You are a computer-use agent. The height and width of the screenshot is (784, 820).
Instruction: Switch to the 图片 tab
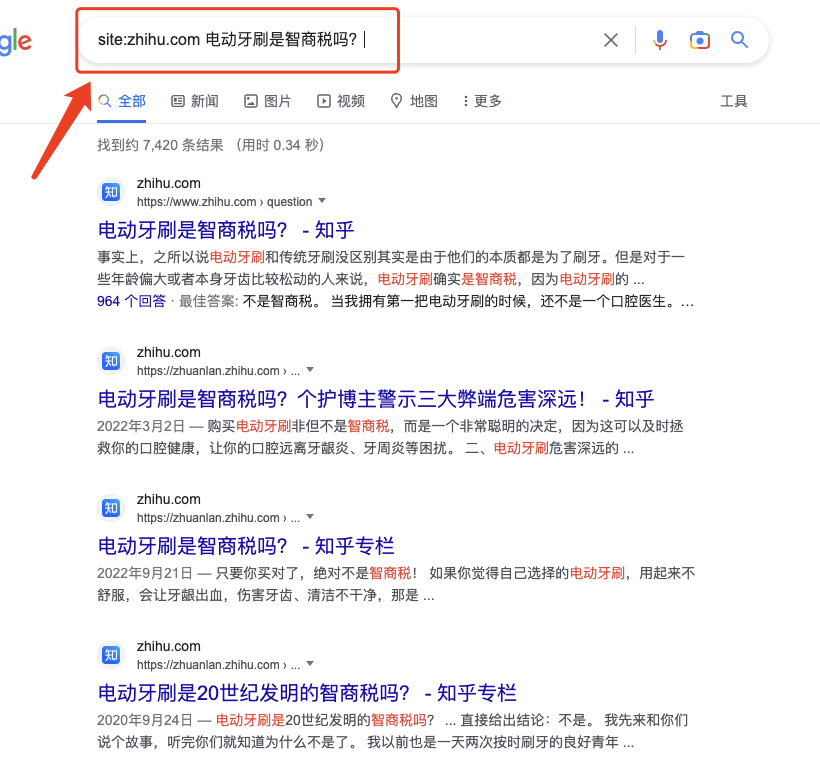coord(268,101)
